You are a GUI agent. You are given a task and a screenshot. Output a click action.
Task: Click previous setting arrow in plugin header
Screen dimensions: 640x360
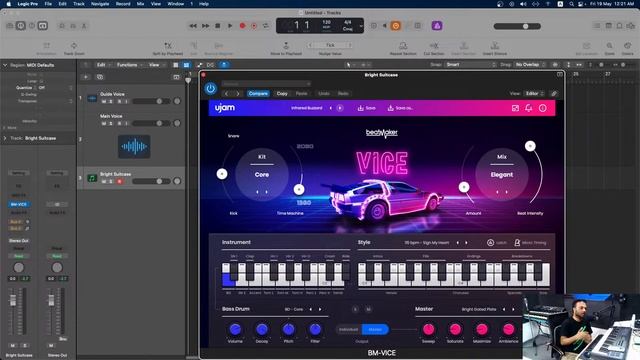tap(227, 93)
